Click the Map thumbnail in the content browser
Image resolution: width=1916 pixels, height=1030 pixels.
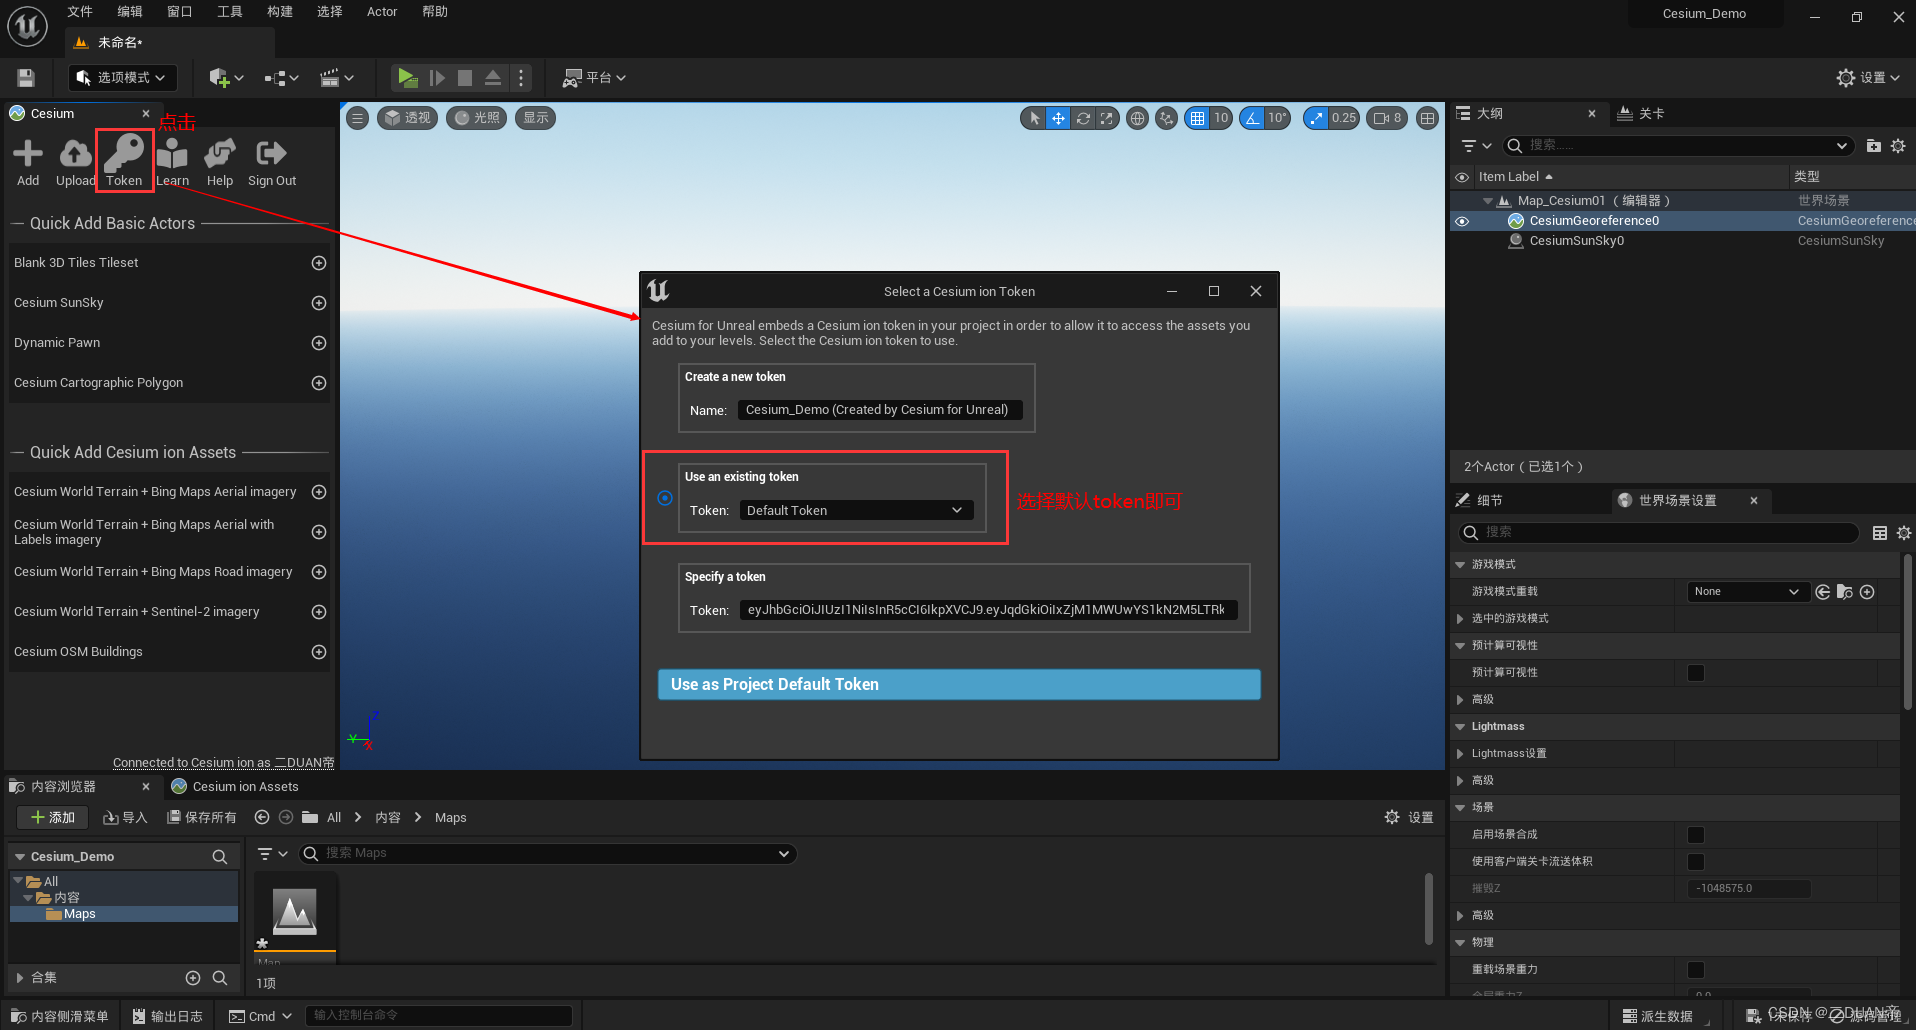pyautogui.click(x=294, y=911)
